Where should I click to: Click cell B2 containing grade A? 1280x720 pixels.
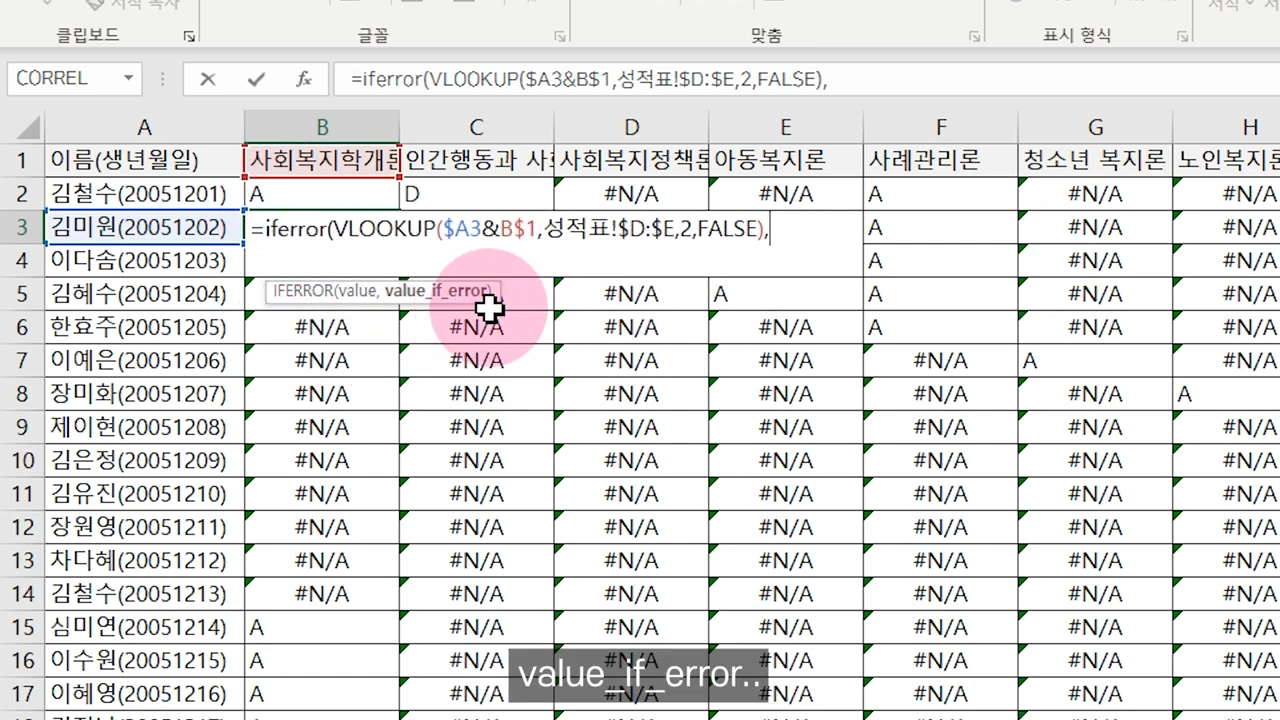point(322,194)
